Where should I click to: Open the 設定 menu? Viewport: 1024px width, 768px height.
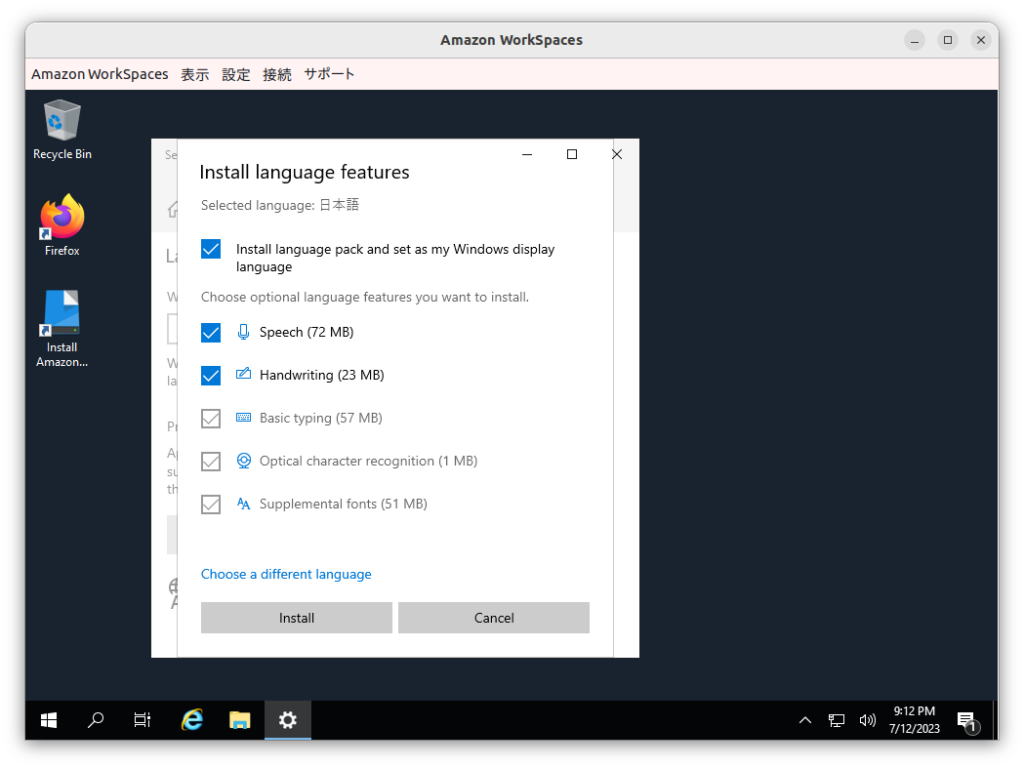point(236,73)
